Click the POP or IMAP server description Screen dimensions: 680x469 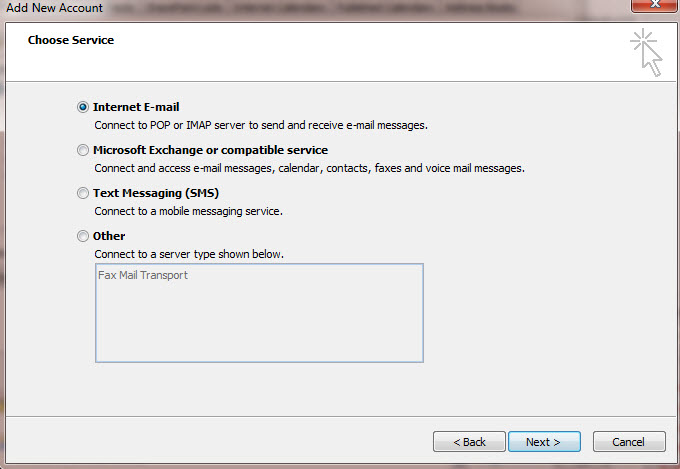click(x=261, y=125)
